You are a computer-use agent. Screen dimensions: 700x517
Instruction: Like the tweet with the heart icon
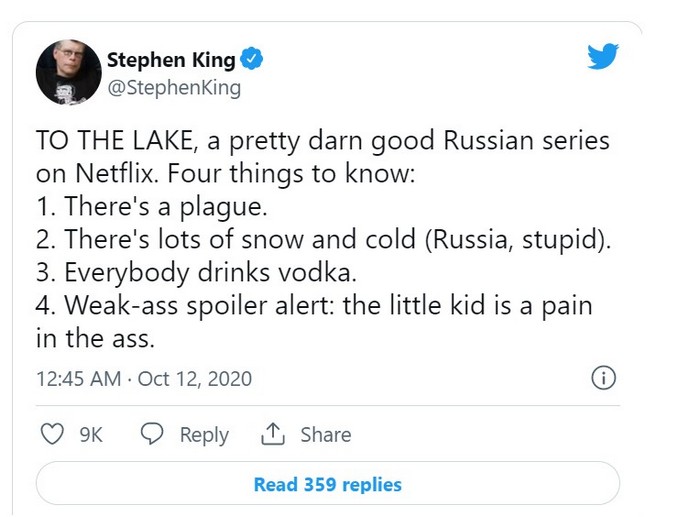[51, 434]
